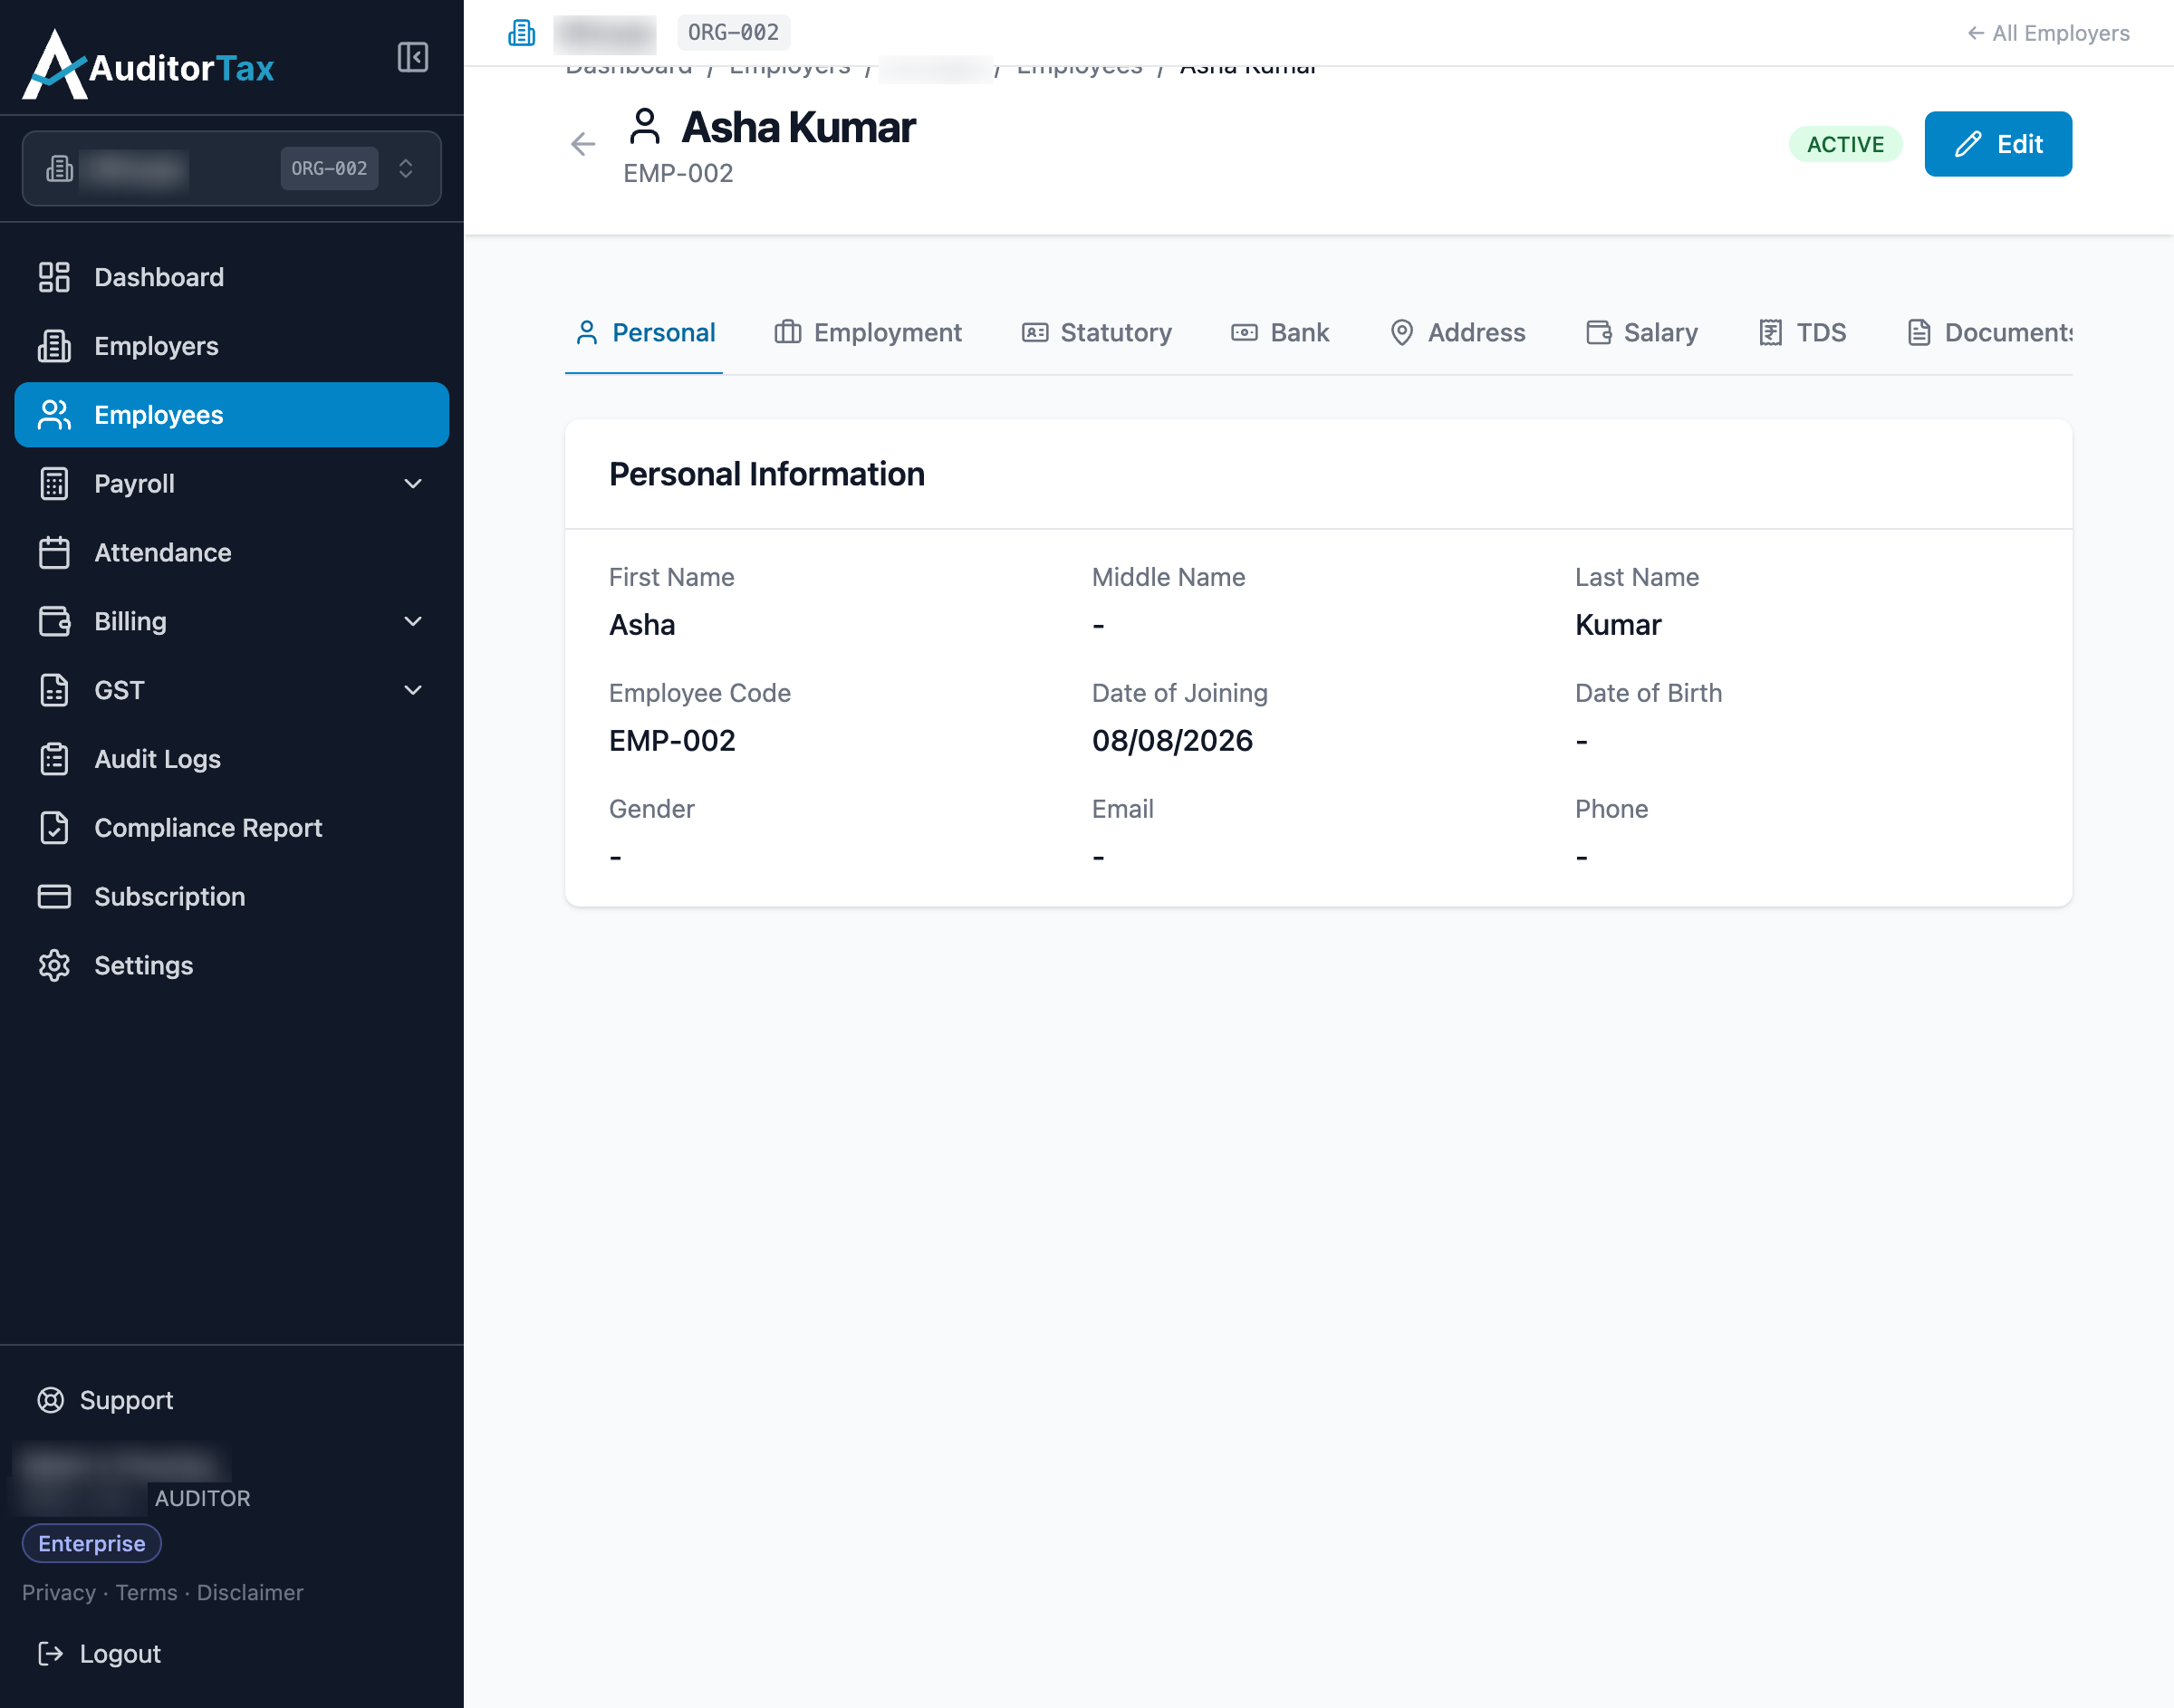This screenshot has height=1708, width=2174.
Task: Switch to the Address tab
Action: coord(1458,333)
